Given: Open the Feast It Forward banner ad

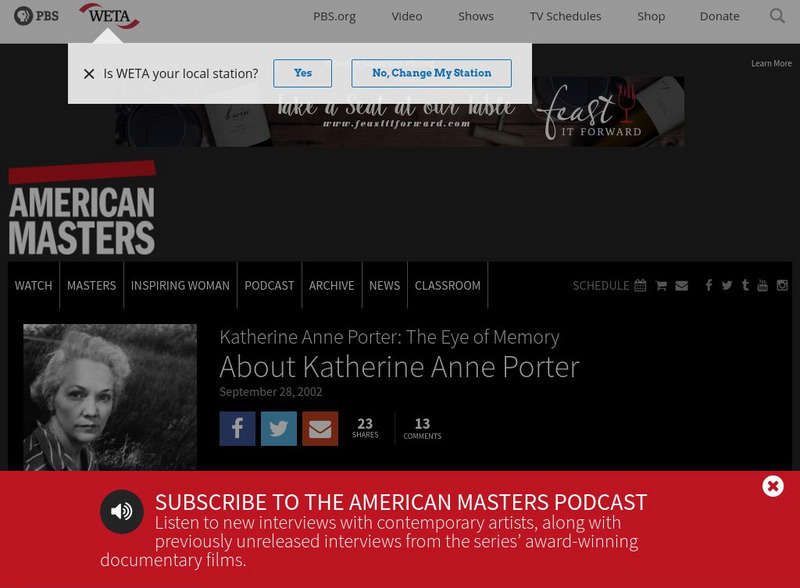Looking at the screenshot, I should (x=400, y=112).
